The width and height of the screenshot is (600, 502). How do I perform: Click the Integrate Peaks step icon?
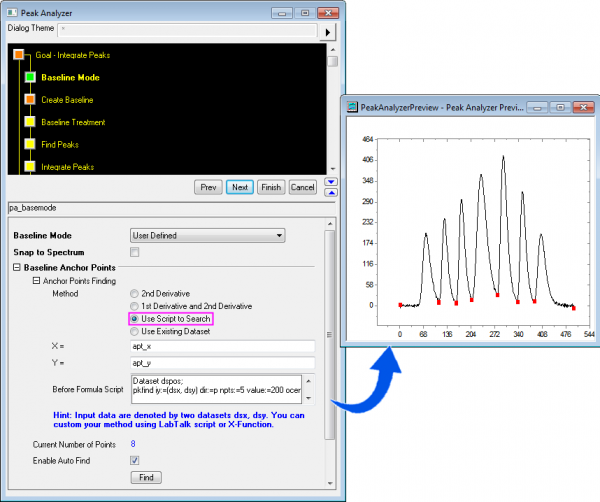(x=30, y=165)
